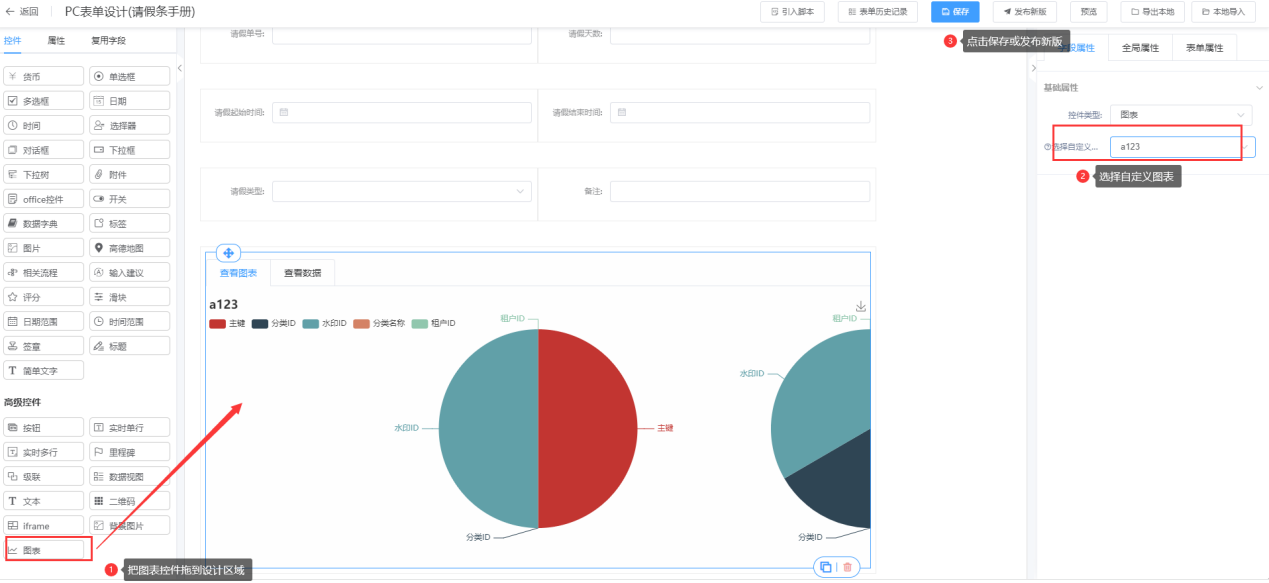Screen dimensions: 1269x583
Task: Switch to the 属性 tab
Action: pyautogui.click(x=56, y=41)
